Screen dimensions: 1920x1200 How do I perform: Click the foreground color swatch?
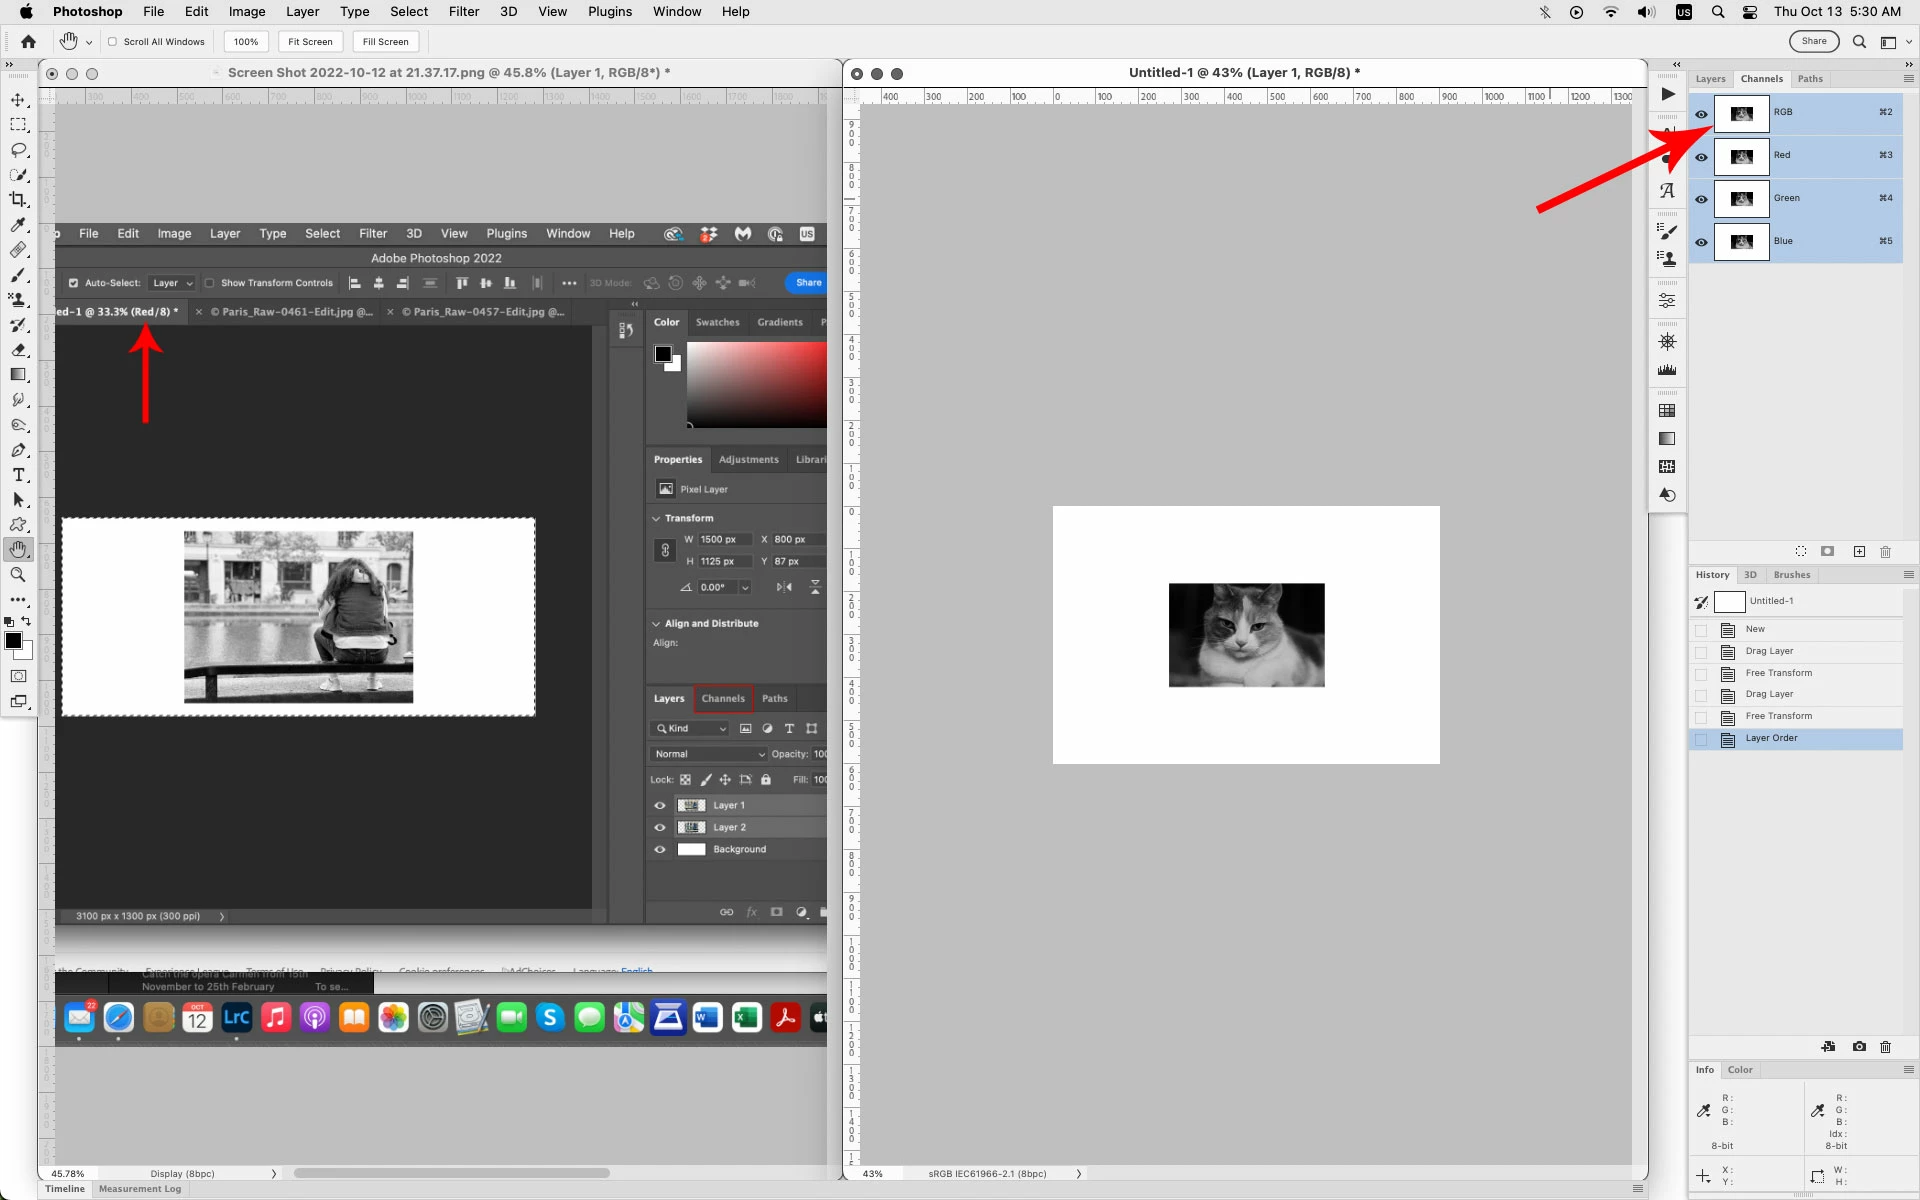13,641
